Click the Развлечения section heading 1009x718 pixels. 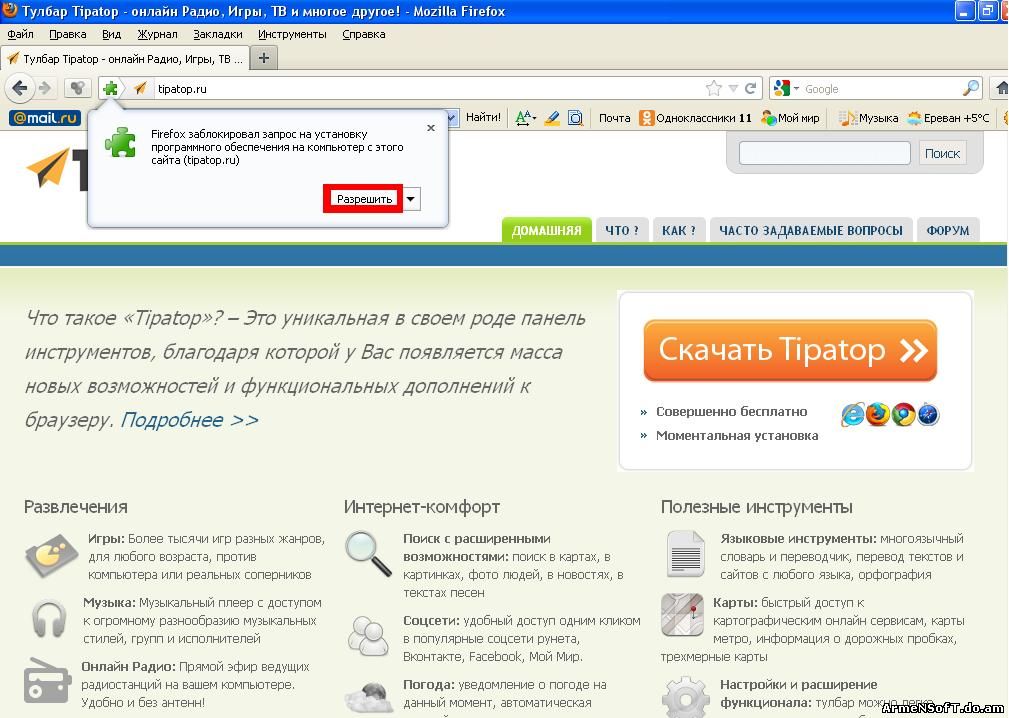click(x=76, y=507)
